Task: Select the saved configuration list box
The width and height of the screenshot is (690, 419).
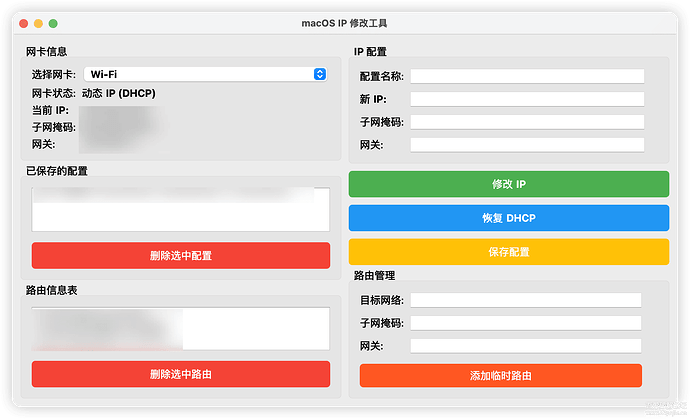Action: tap(180, 210)
